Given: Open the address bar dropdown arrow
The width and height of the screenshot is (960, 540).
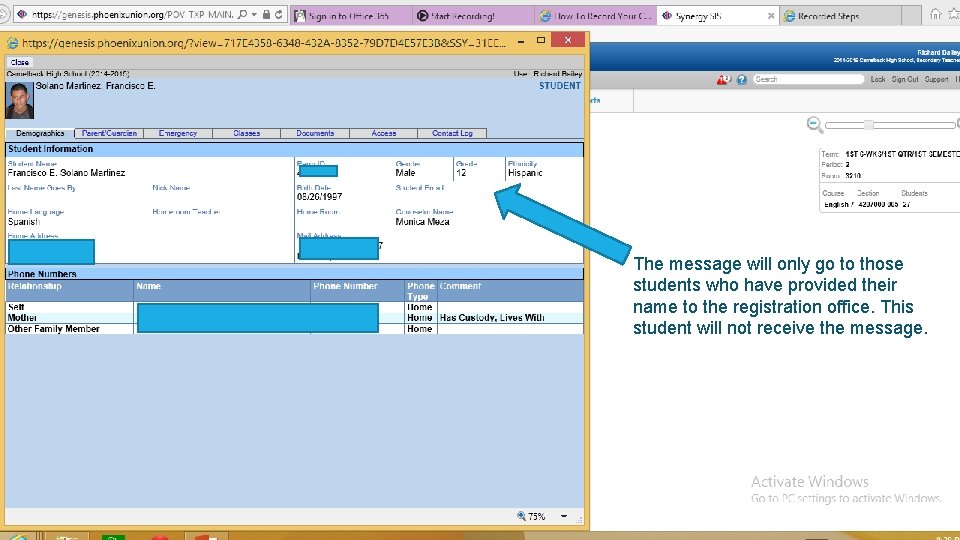Looking at the screenshot, I should coord(254,14).
